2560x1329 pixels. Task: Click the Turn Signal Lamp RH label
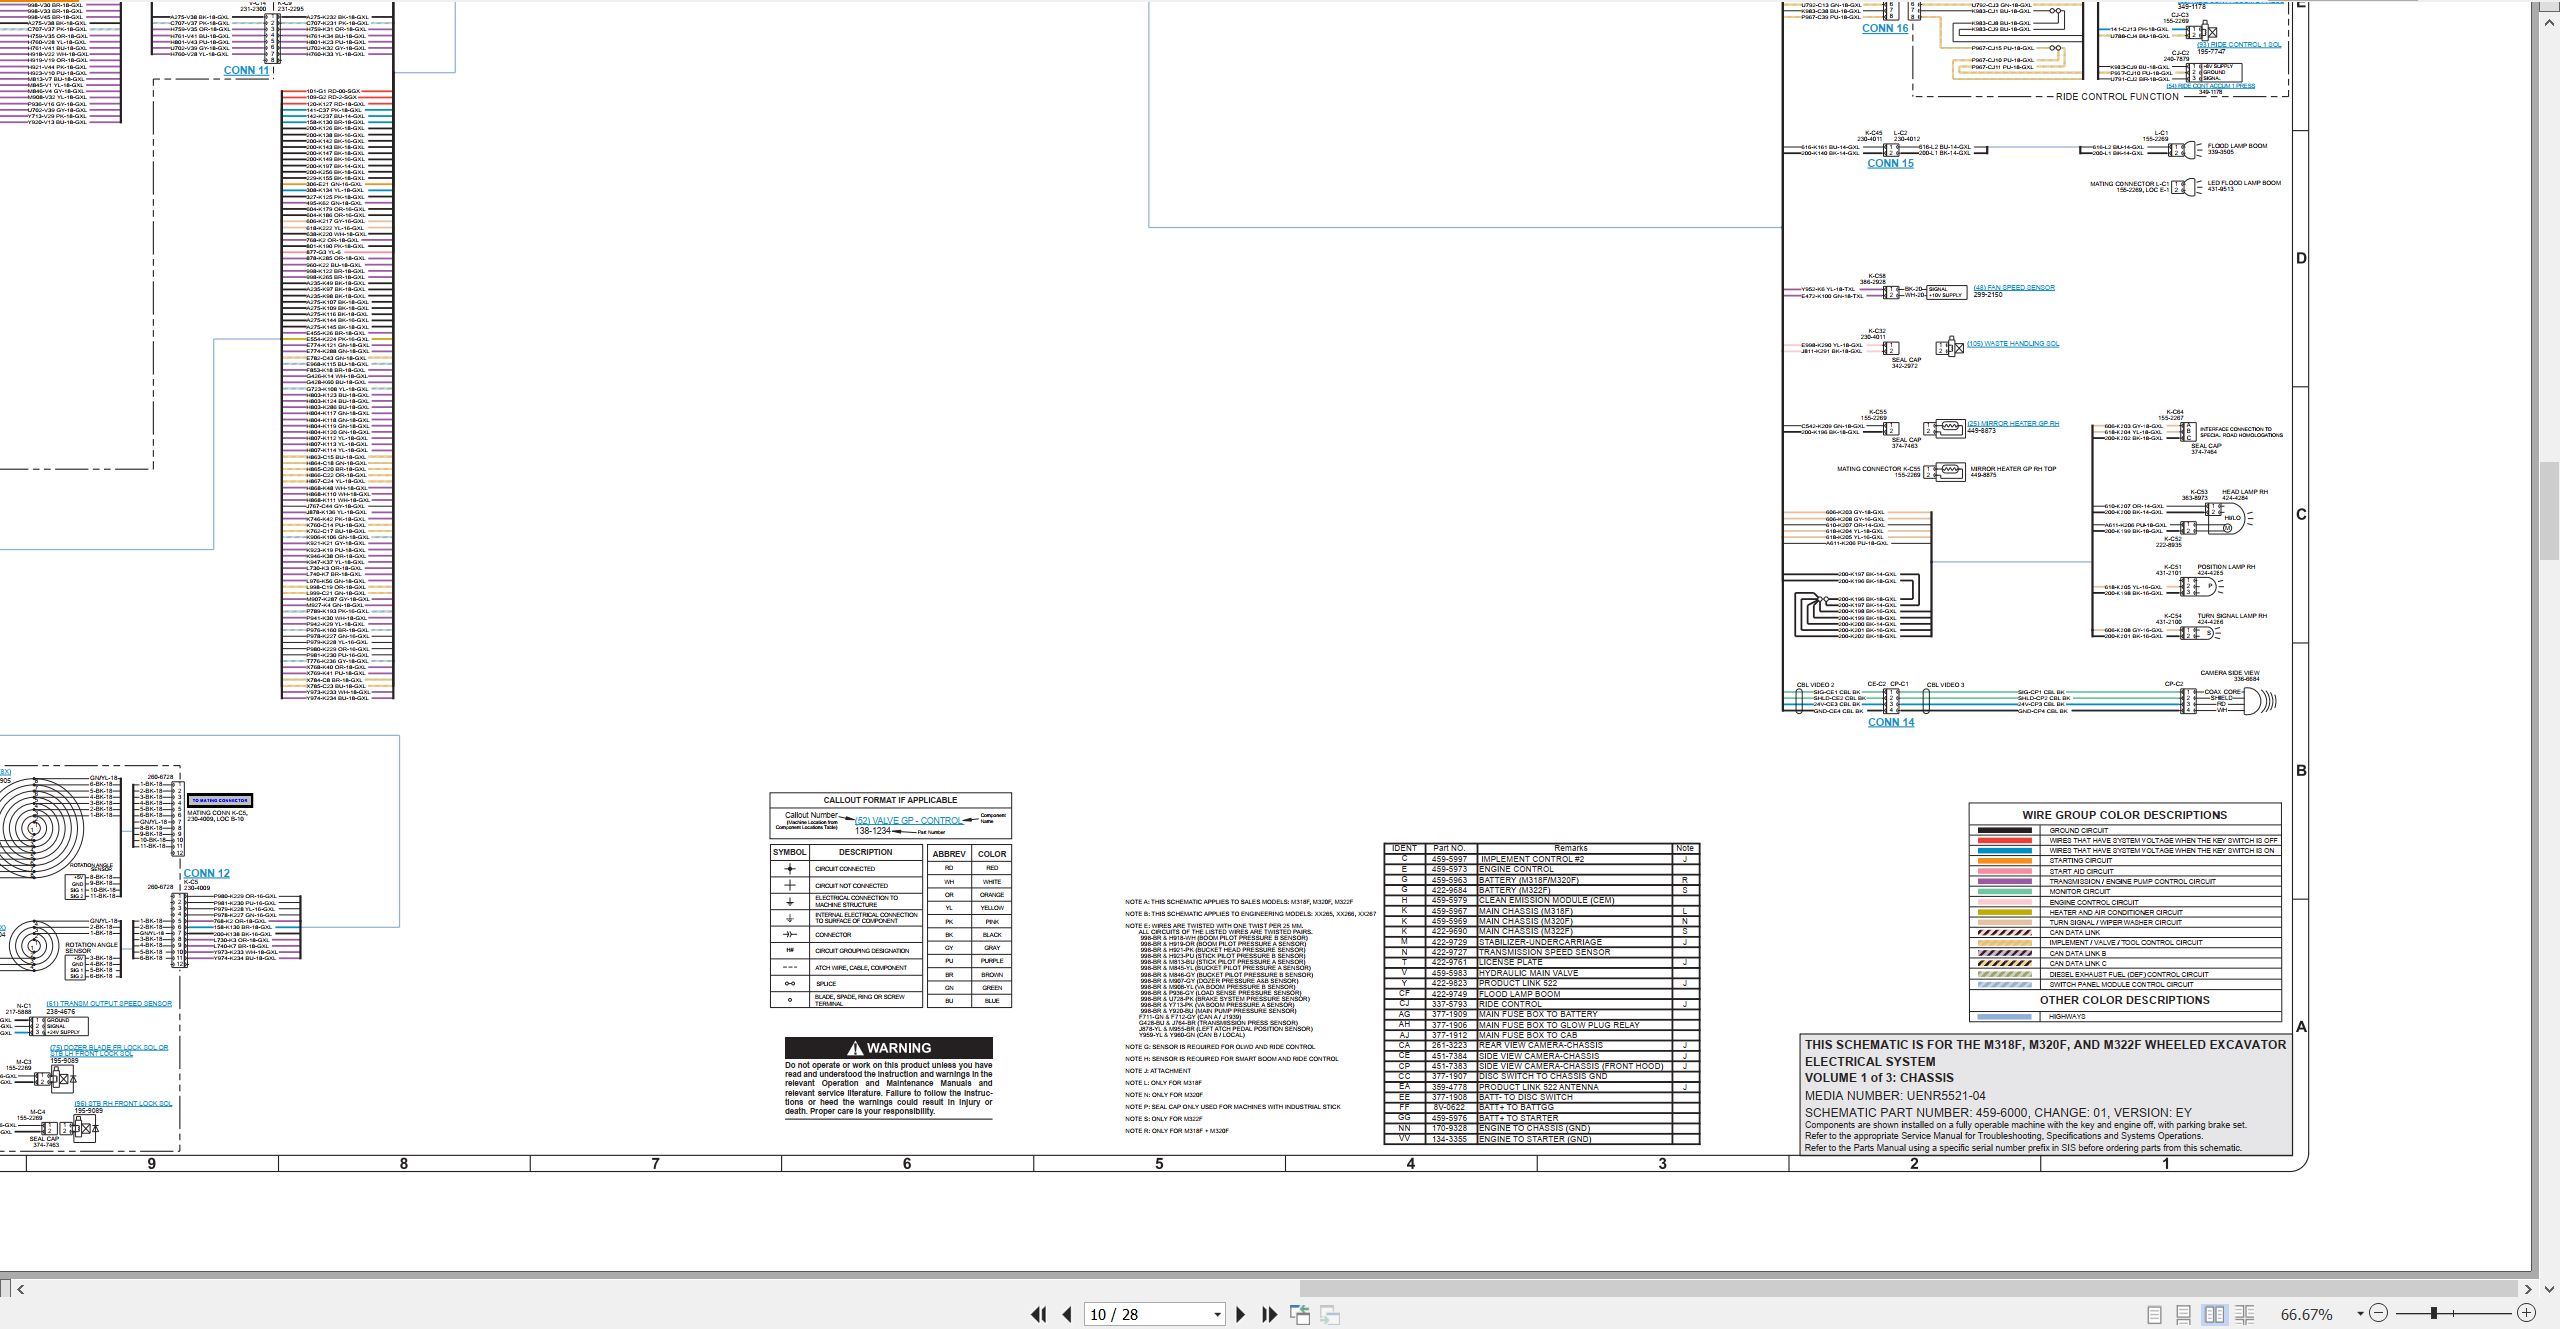coord(2232,616)
